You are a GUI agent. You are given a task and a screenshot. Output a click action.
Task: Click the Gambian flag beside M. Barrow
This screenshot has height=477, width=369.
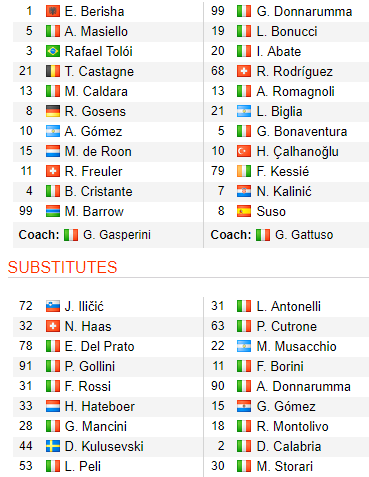coord(53,211)
